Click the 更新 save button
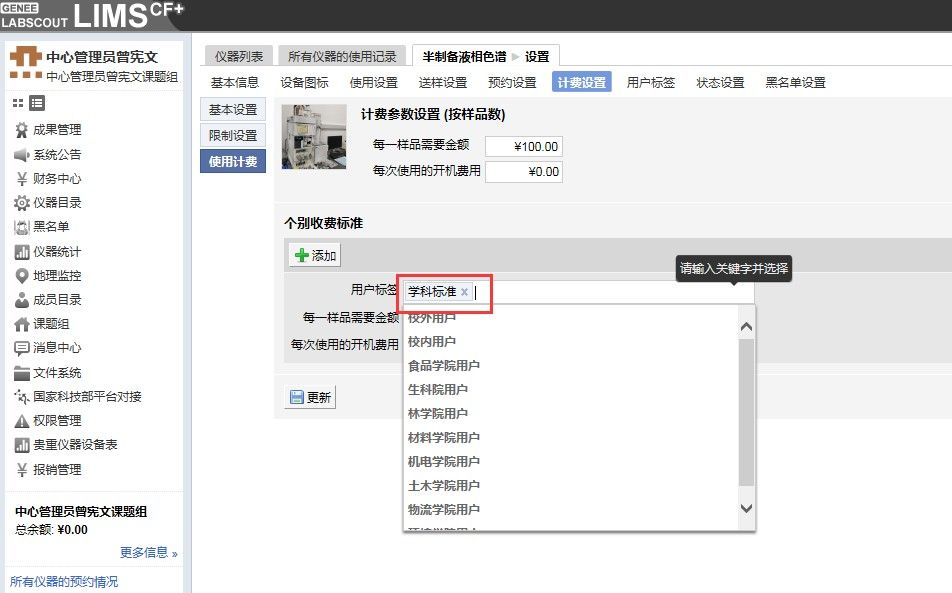 tap(310, 397)
